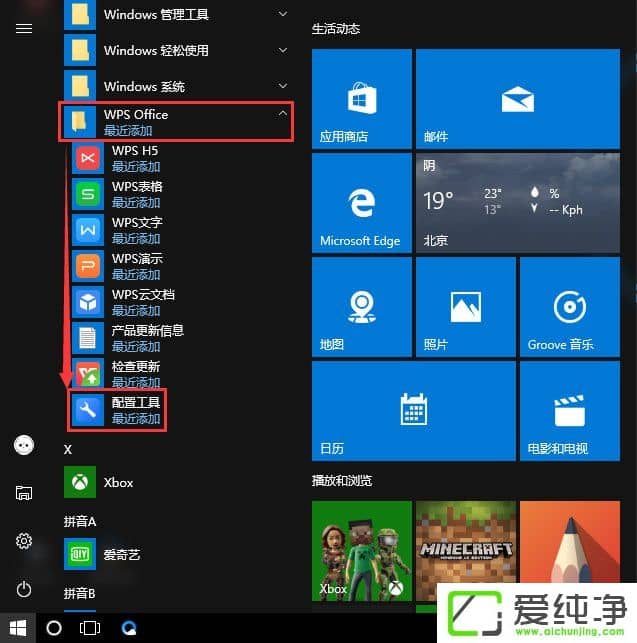Expand the Start hamburger menu
Image resolution: width=637 pixels, height=643 pixels.
coord(24,28)
